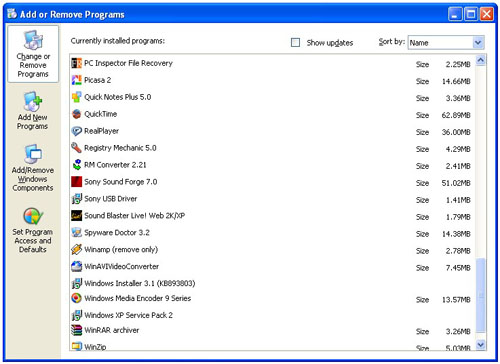The image size is (500, 364).
Task: Select the Windows XP Service Pack 2 entry
Action: coord(272,315)
